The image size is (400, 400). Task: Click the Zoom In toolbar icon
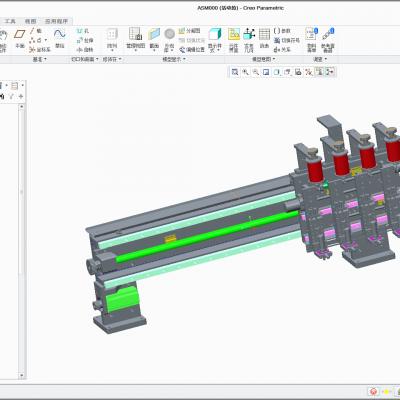245,72
